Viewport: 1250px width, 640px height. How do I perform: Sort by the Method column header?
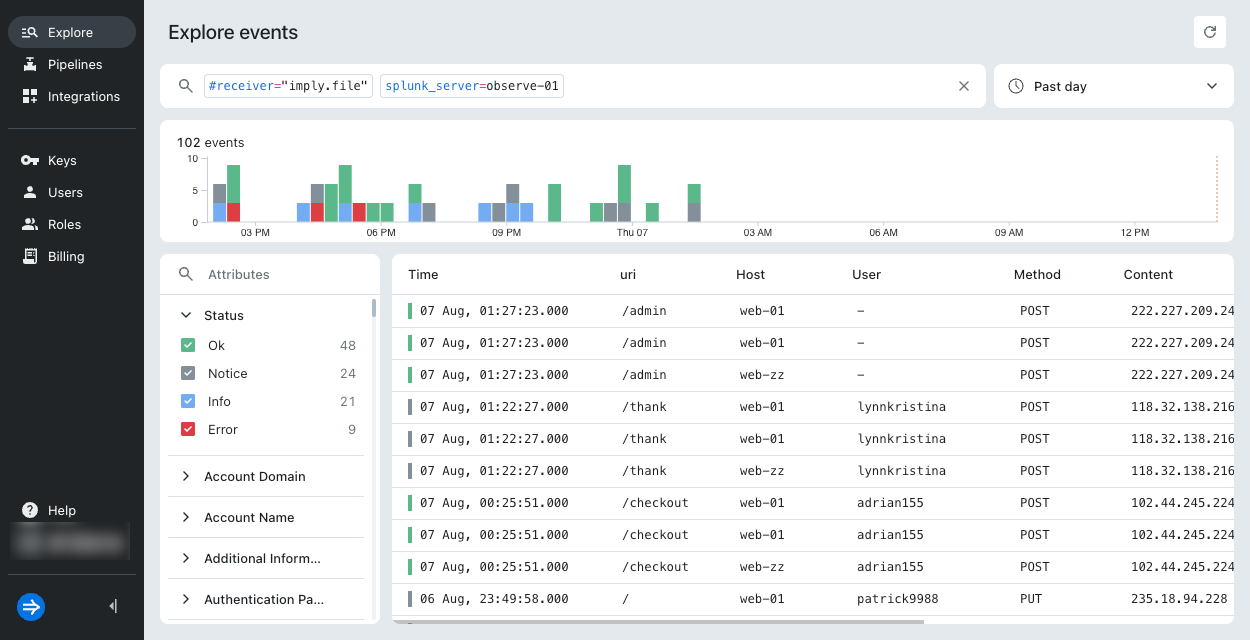1037,274
